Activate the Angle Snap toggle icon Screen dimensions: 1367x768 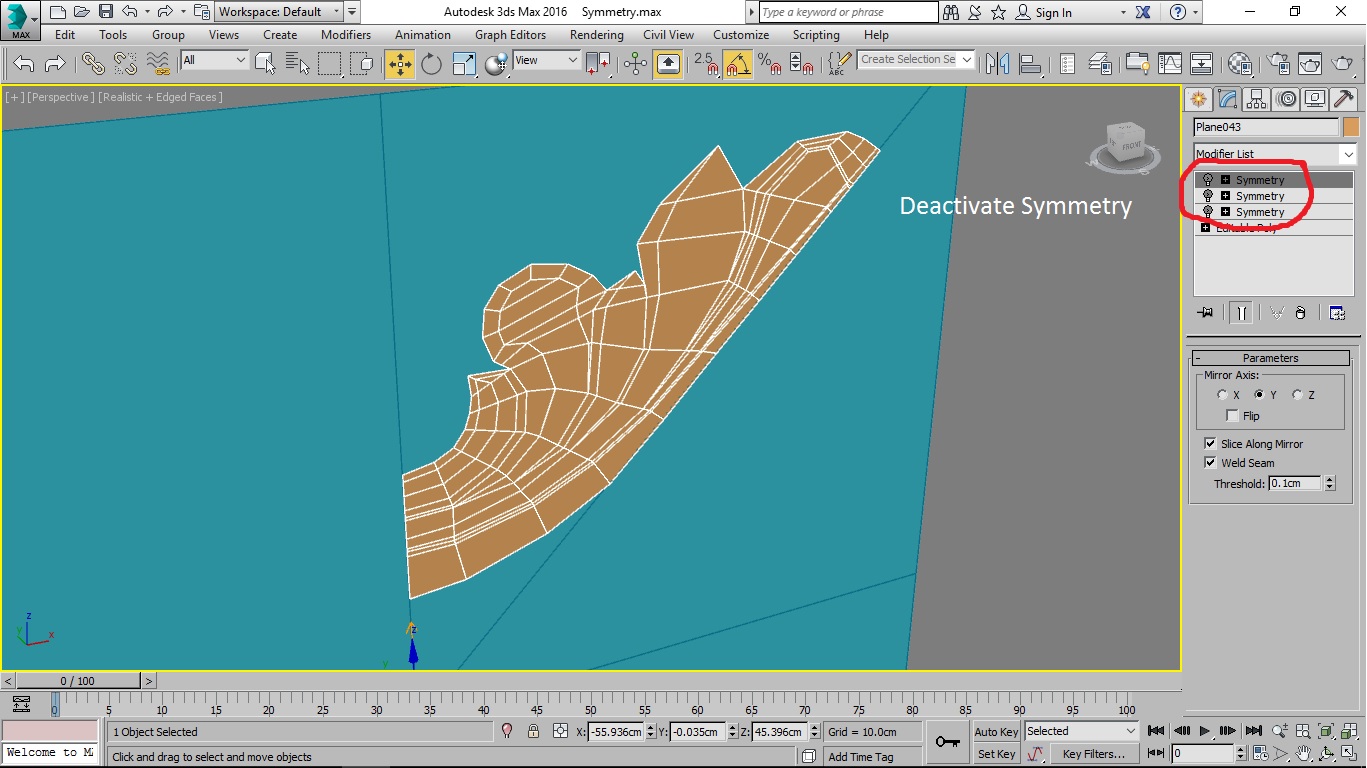click(738, 65)
